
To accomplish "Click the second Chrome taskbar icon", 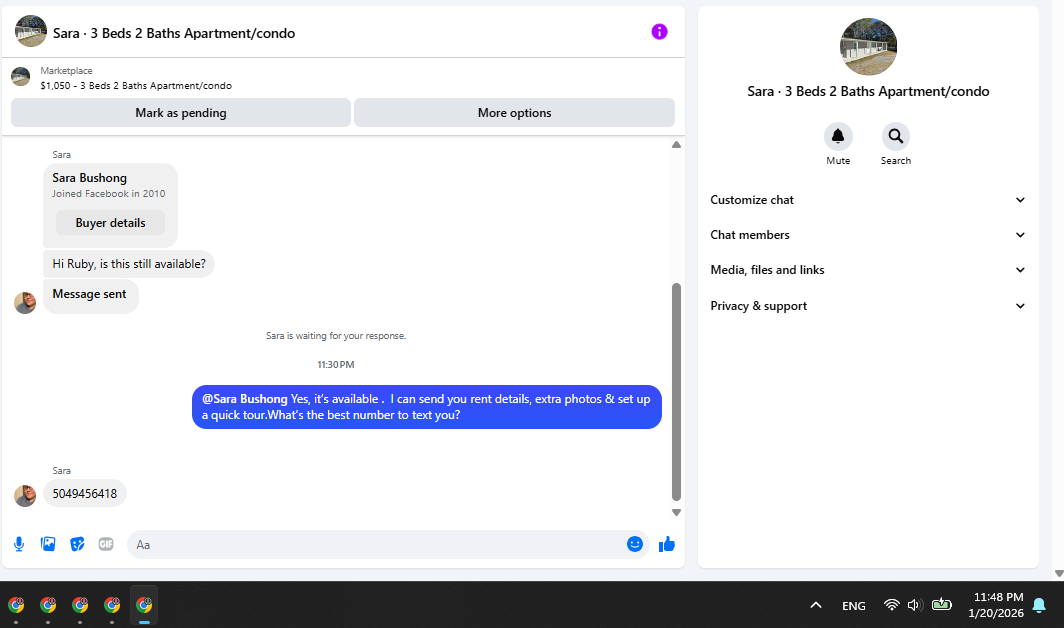I will pyautogui.click(x=48, y=604).
